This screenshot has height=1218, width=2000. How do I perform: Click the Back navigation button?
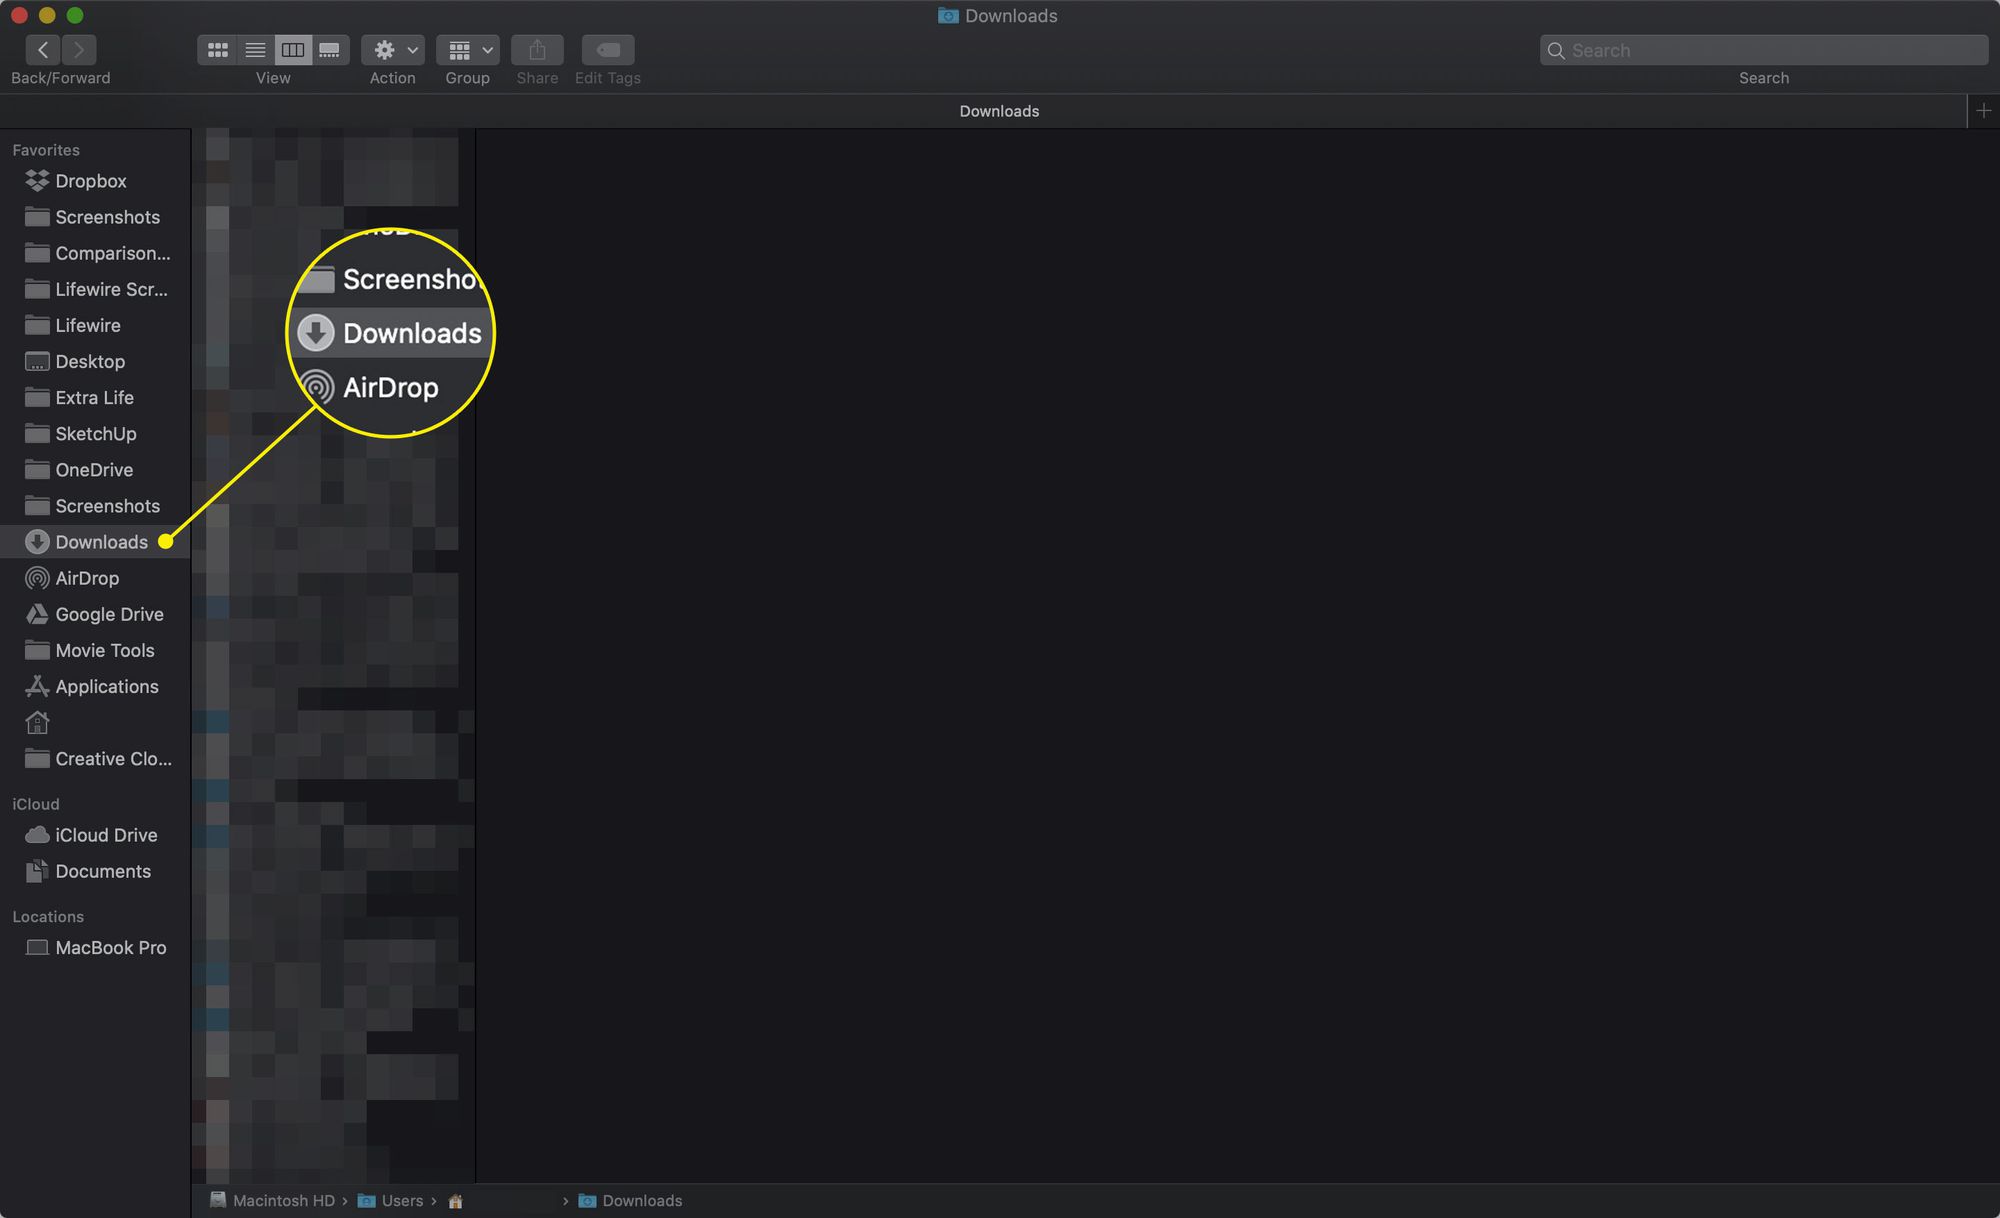coord(43,49)
